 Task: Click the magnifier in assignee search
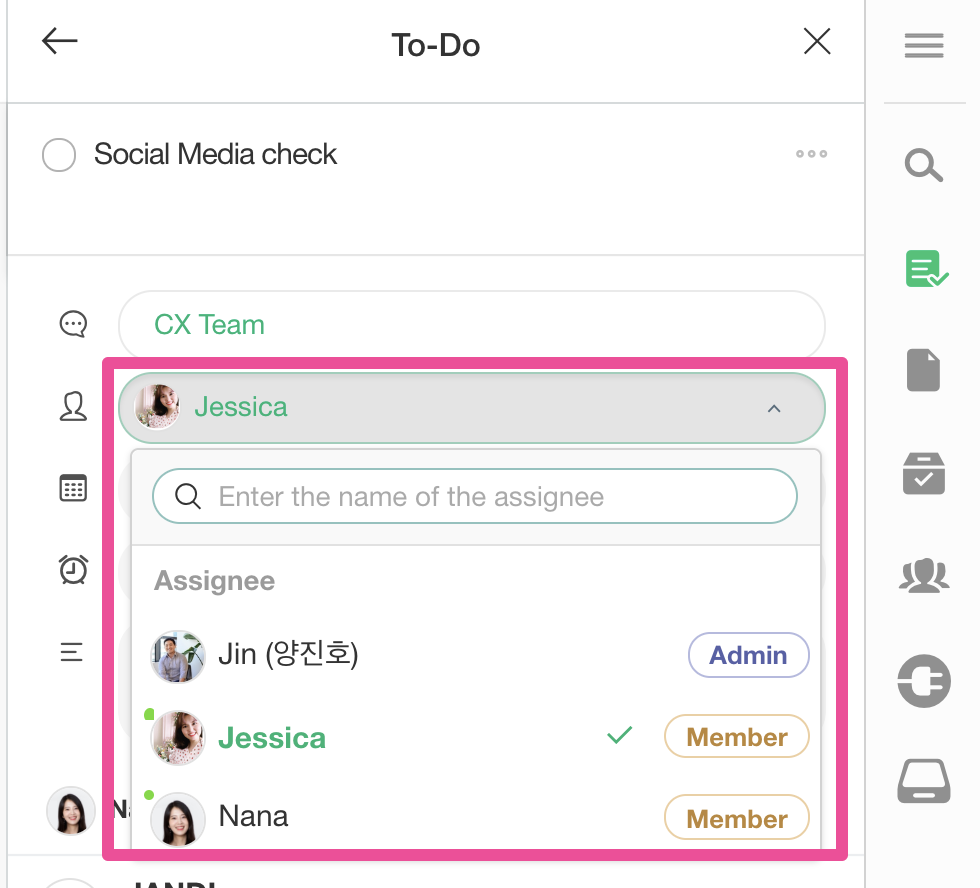[188, 496]
